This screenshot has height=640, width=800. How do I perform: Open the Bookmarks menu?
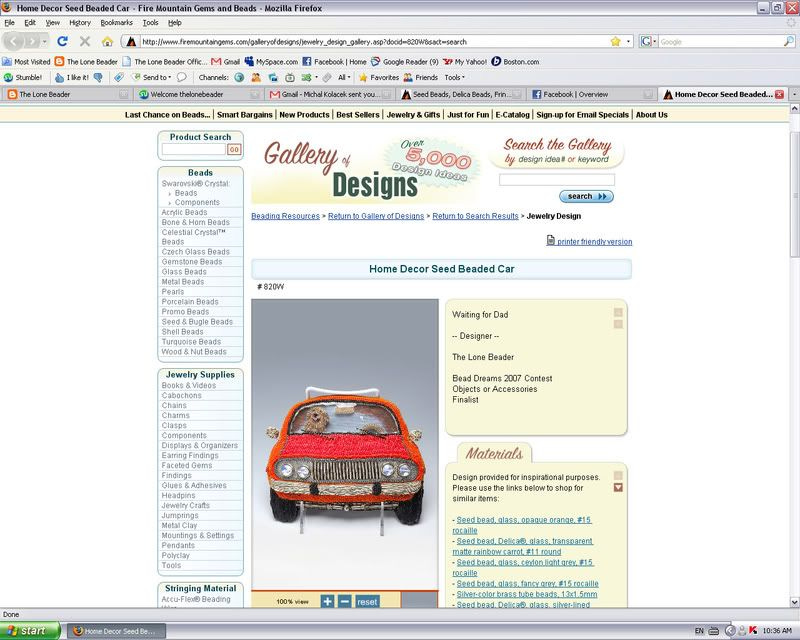116,22
